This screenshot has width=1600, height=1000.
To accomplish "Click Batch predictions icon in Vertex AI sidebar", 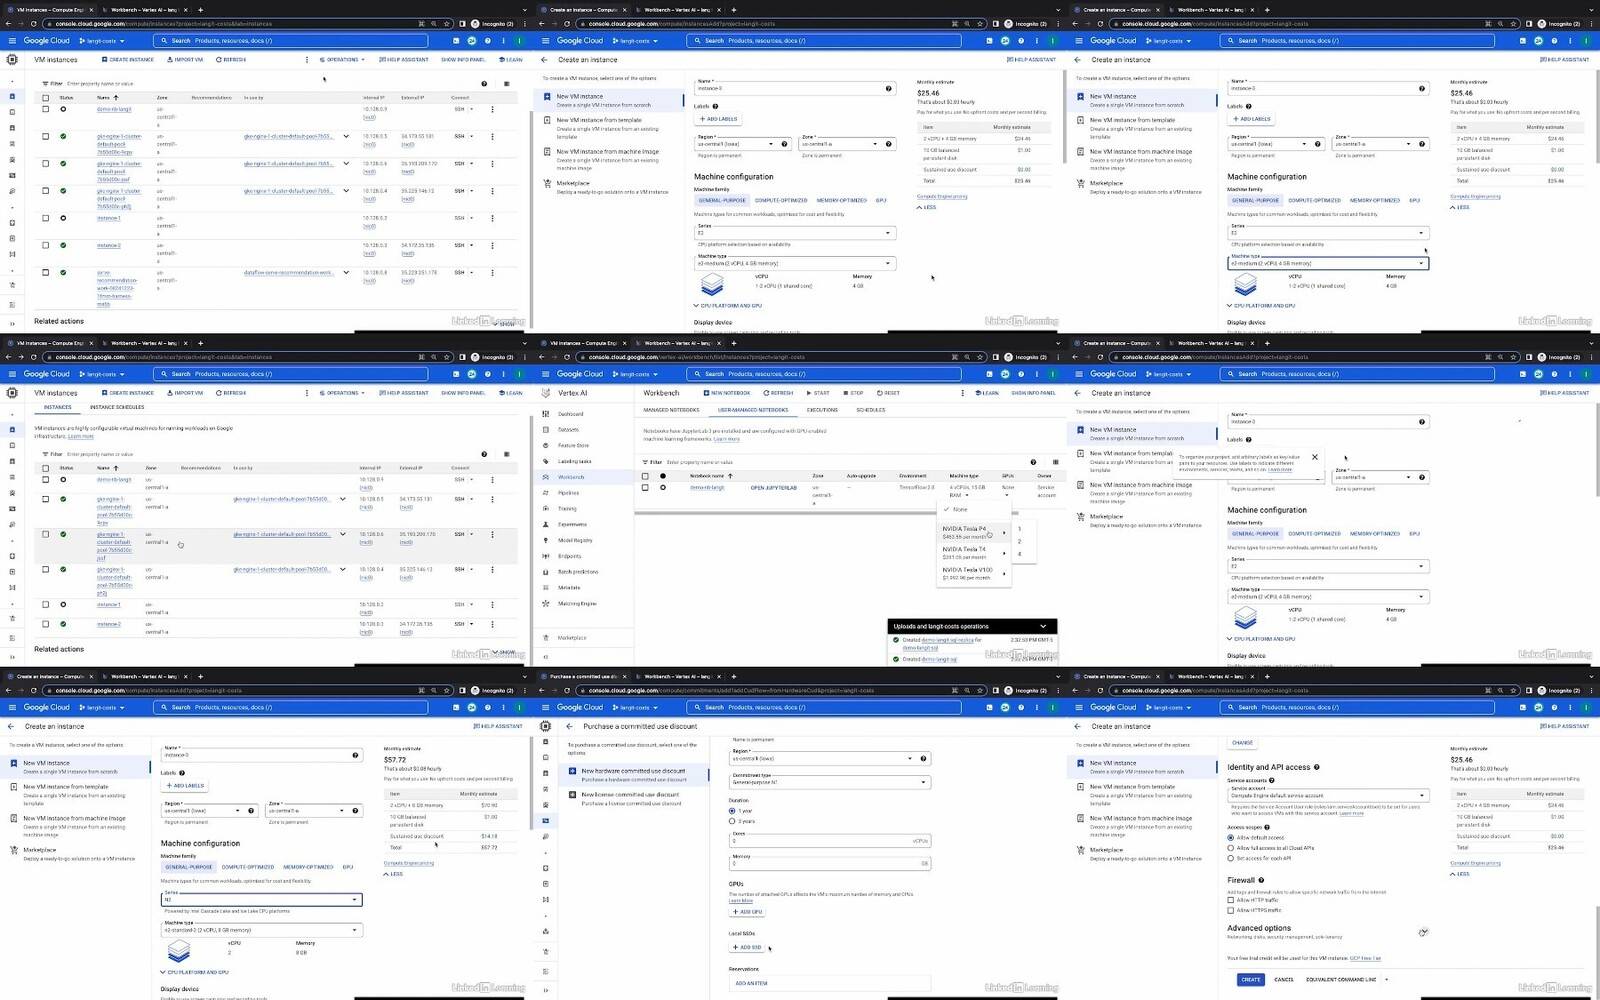I will point(545,572).
